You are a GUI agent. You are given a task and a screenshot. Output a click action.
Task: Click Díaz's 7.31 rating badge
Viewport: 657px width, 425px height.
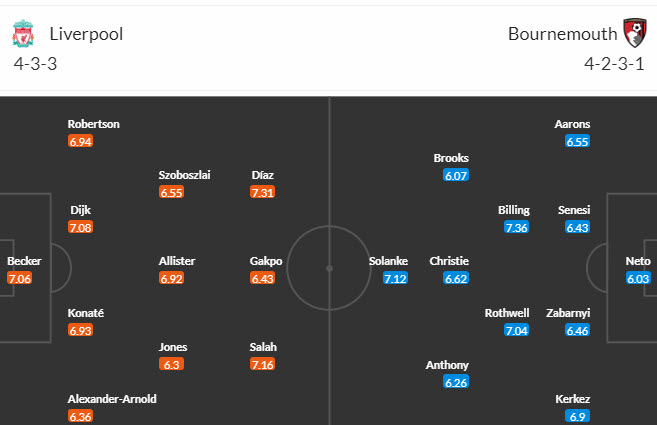[x=263, y=192]
